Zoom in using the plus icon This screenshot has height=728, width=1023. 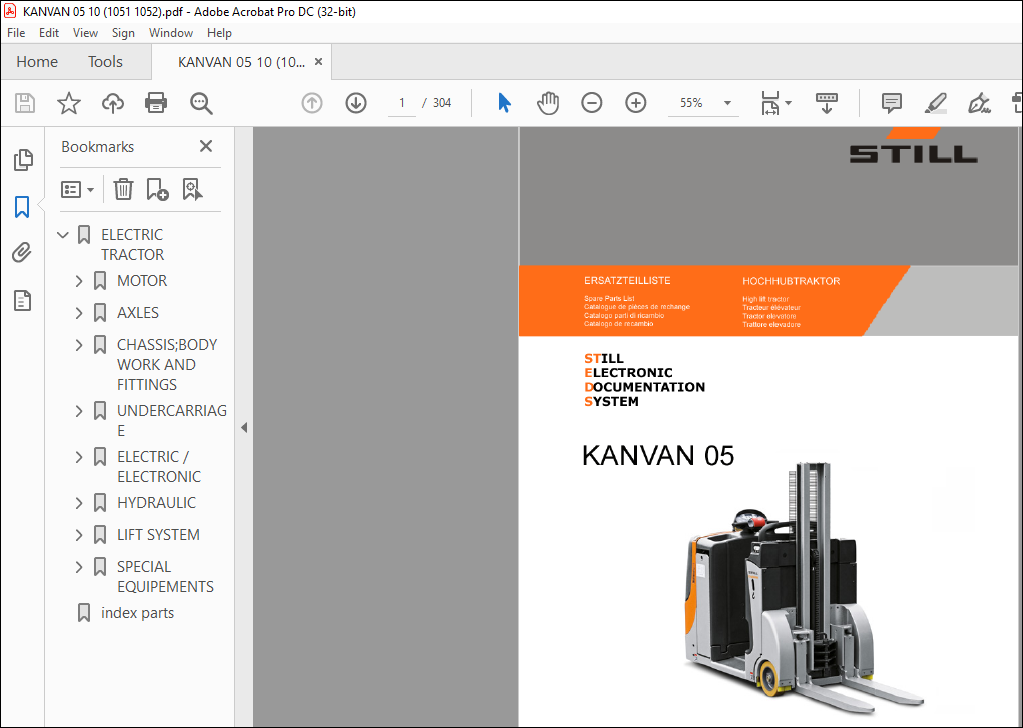pos(635,103)
